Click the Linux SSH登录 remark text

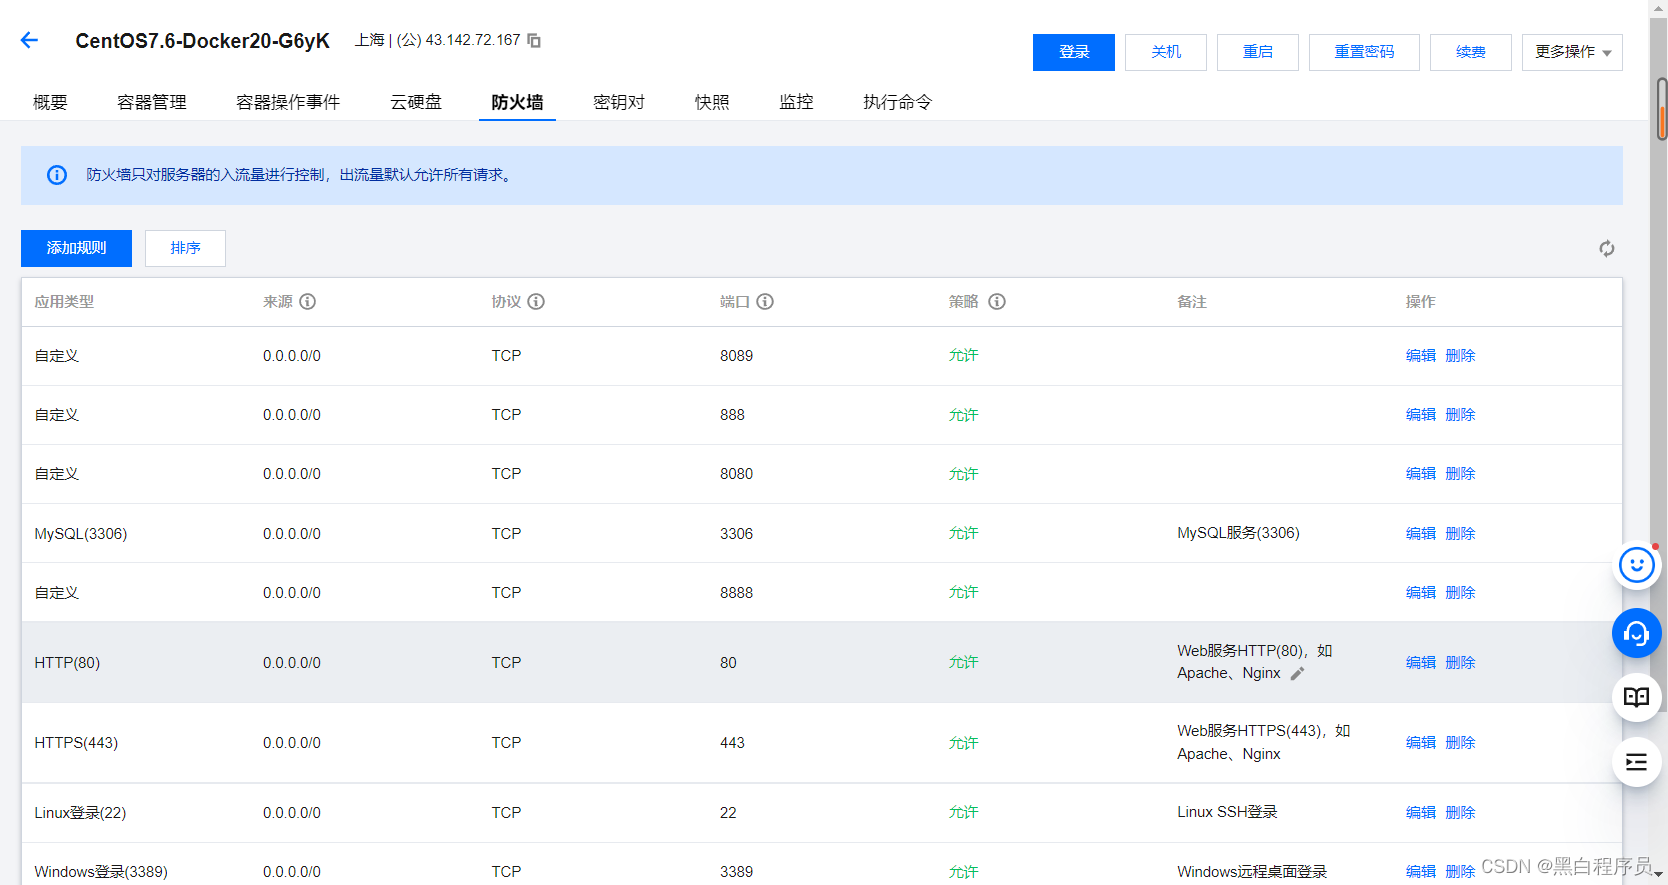[x=1227, y=812]
